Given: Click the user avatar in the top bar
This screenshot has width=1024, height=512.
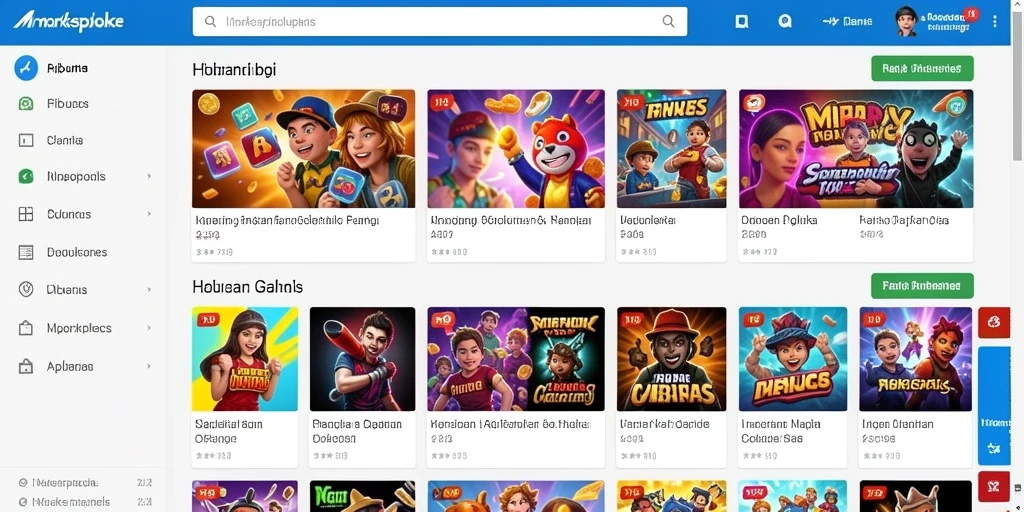Looking at the screenshot, I should [906, 21].
